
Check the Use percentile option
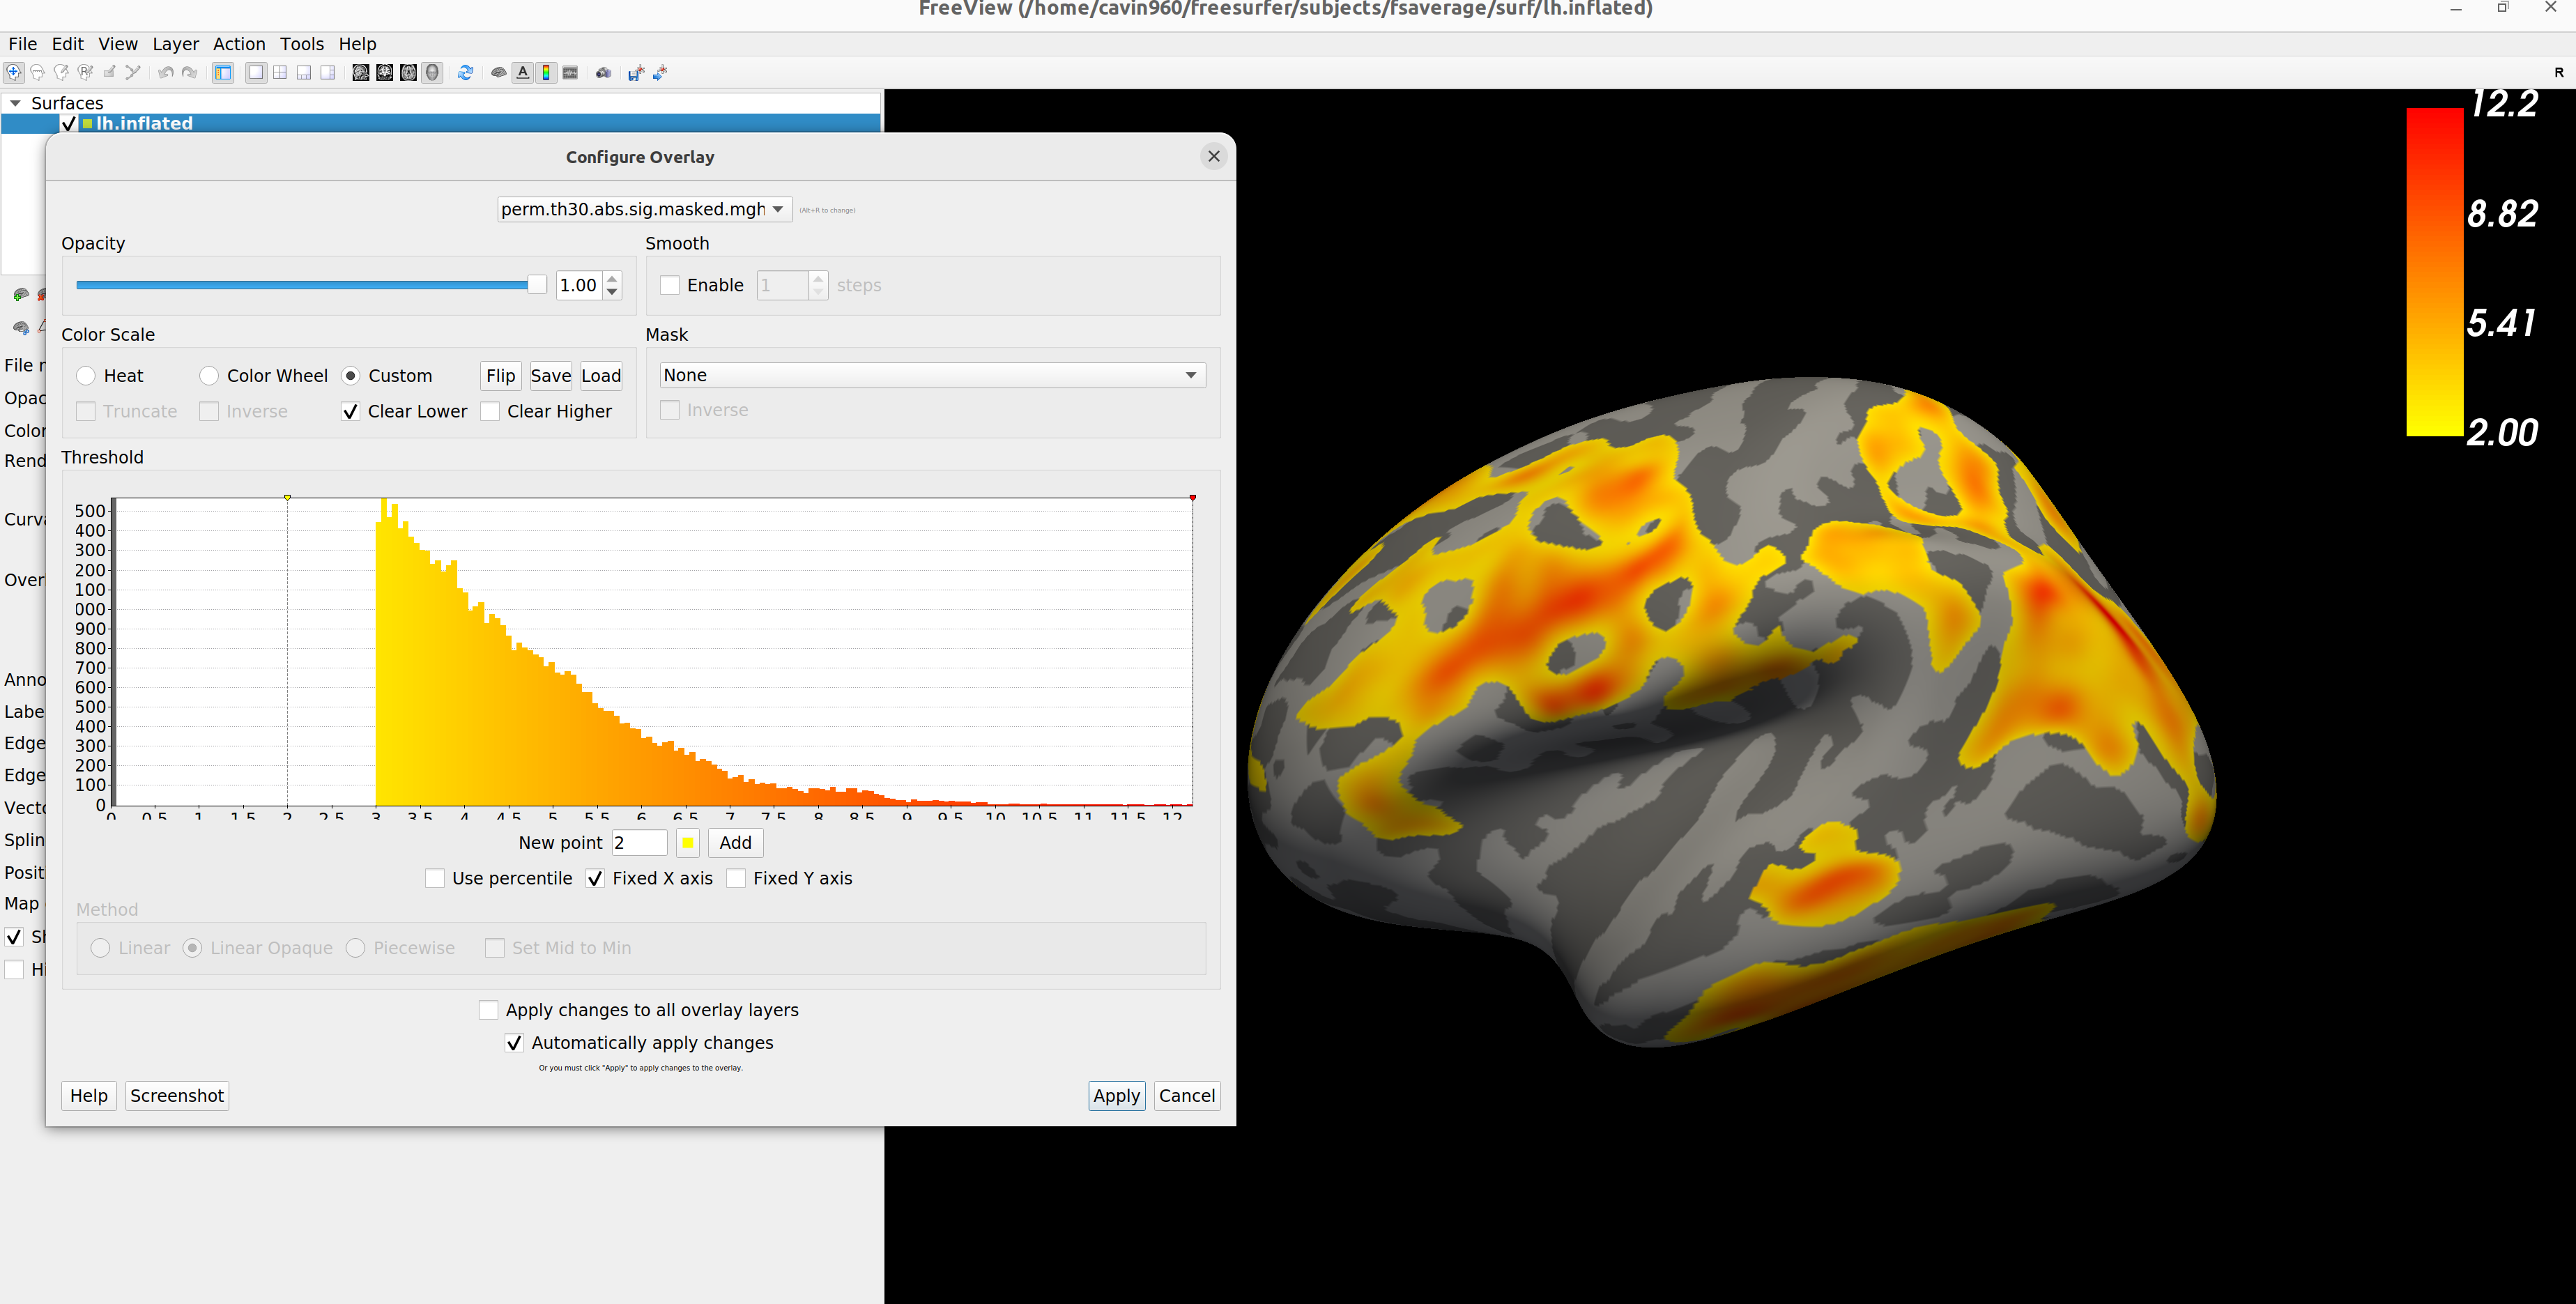(435, 878)
